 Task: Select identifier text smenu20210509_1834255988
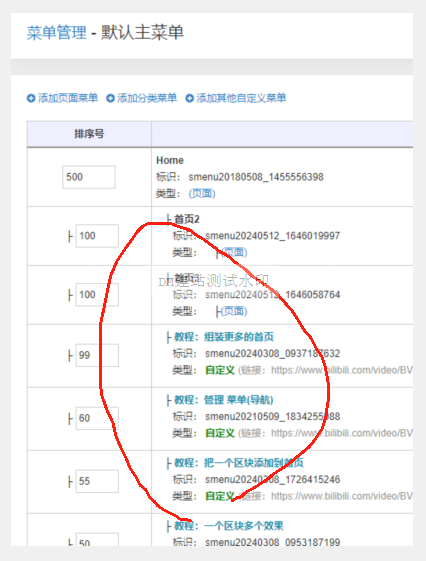click(x=273, y=416)
